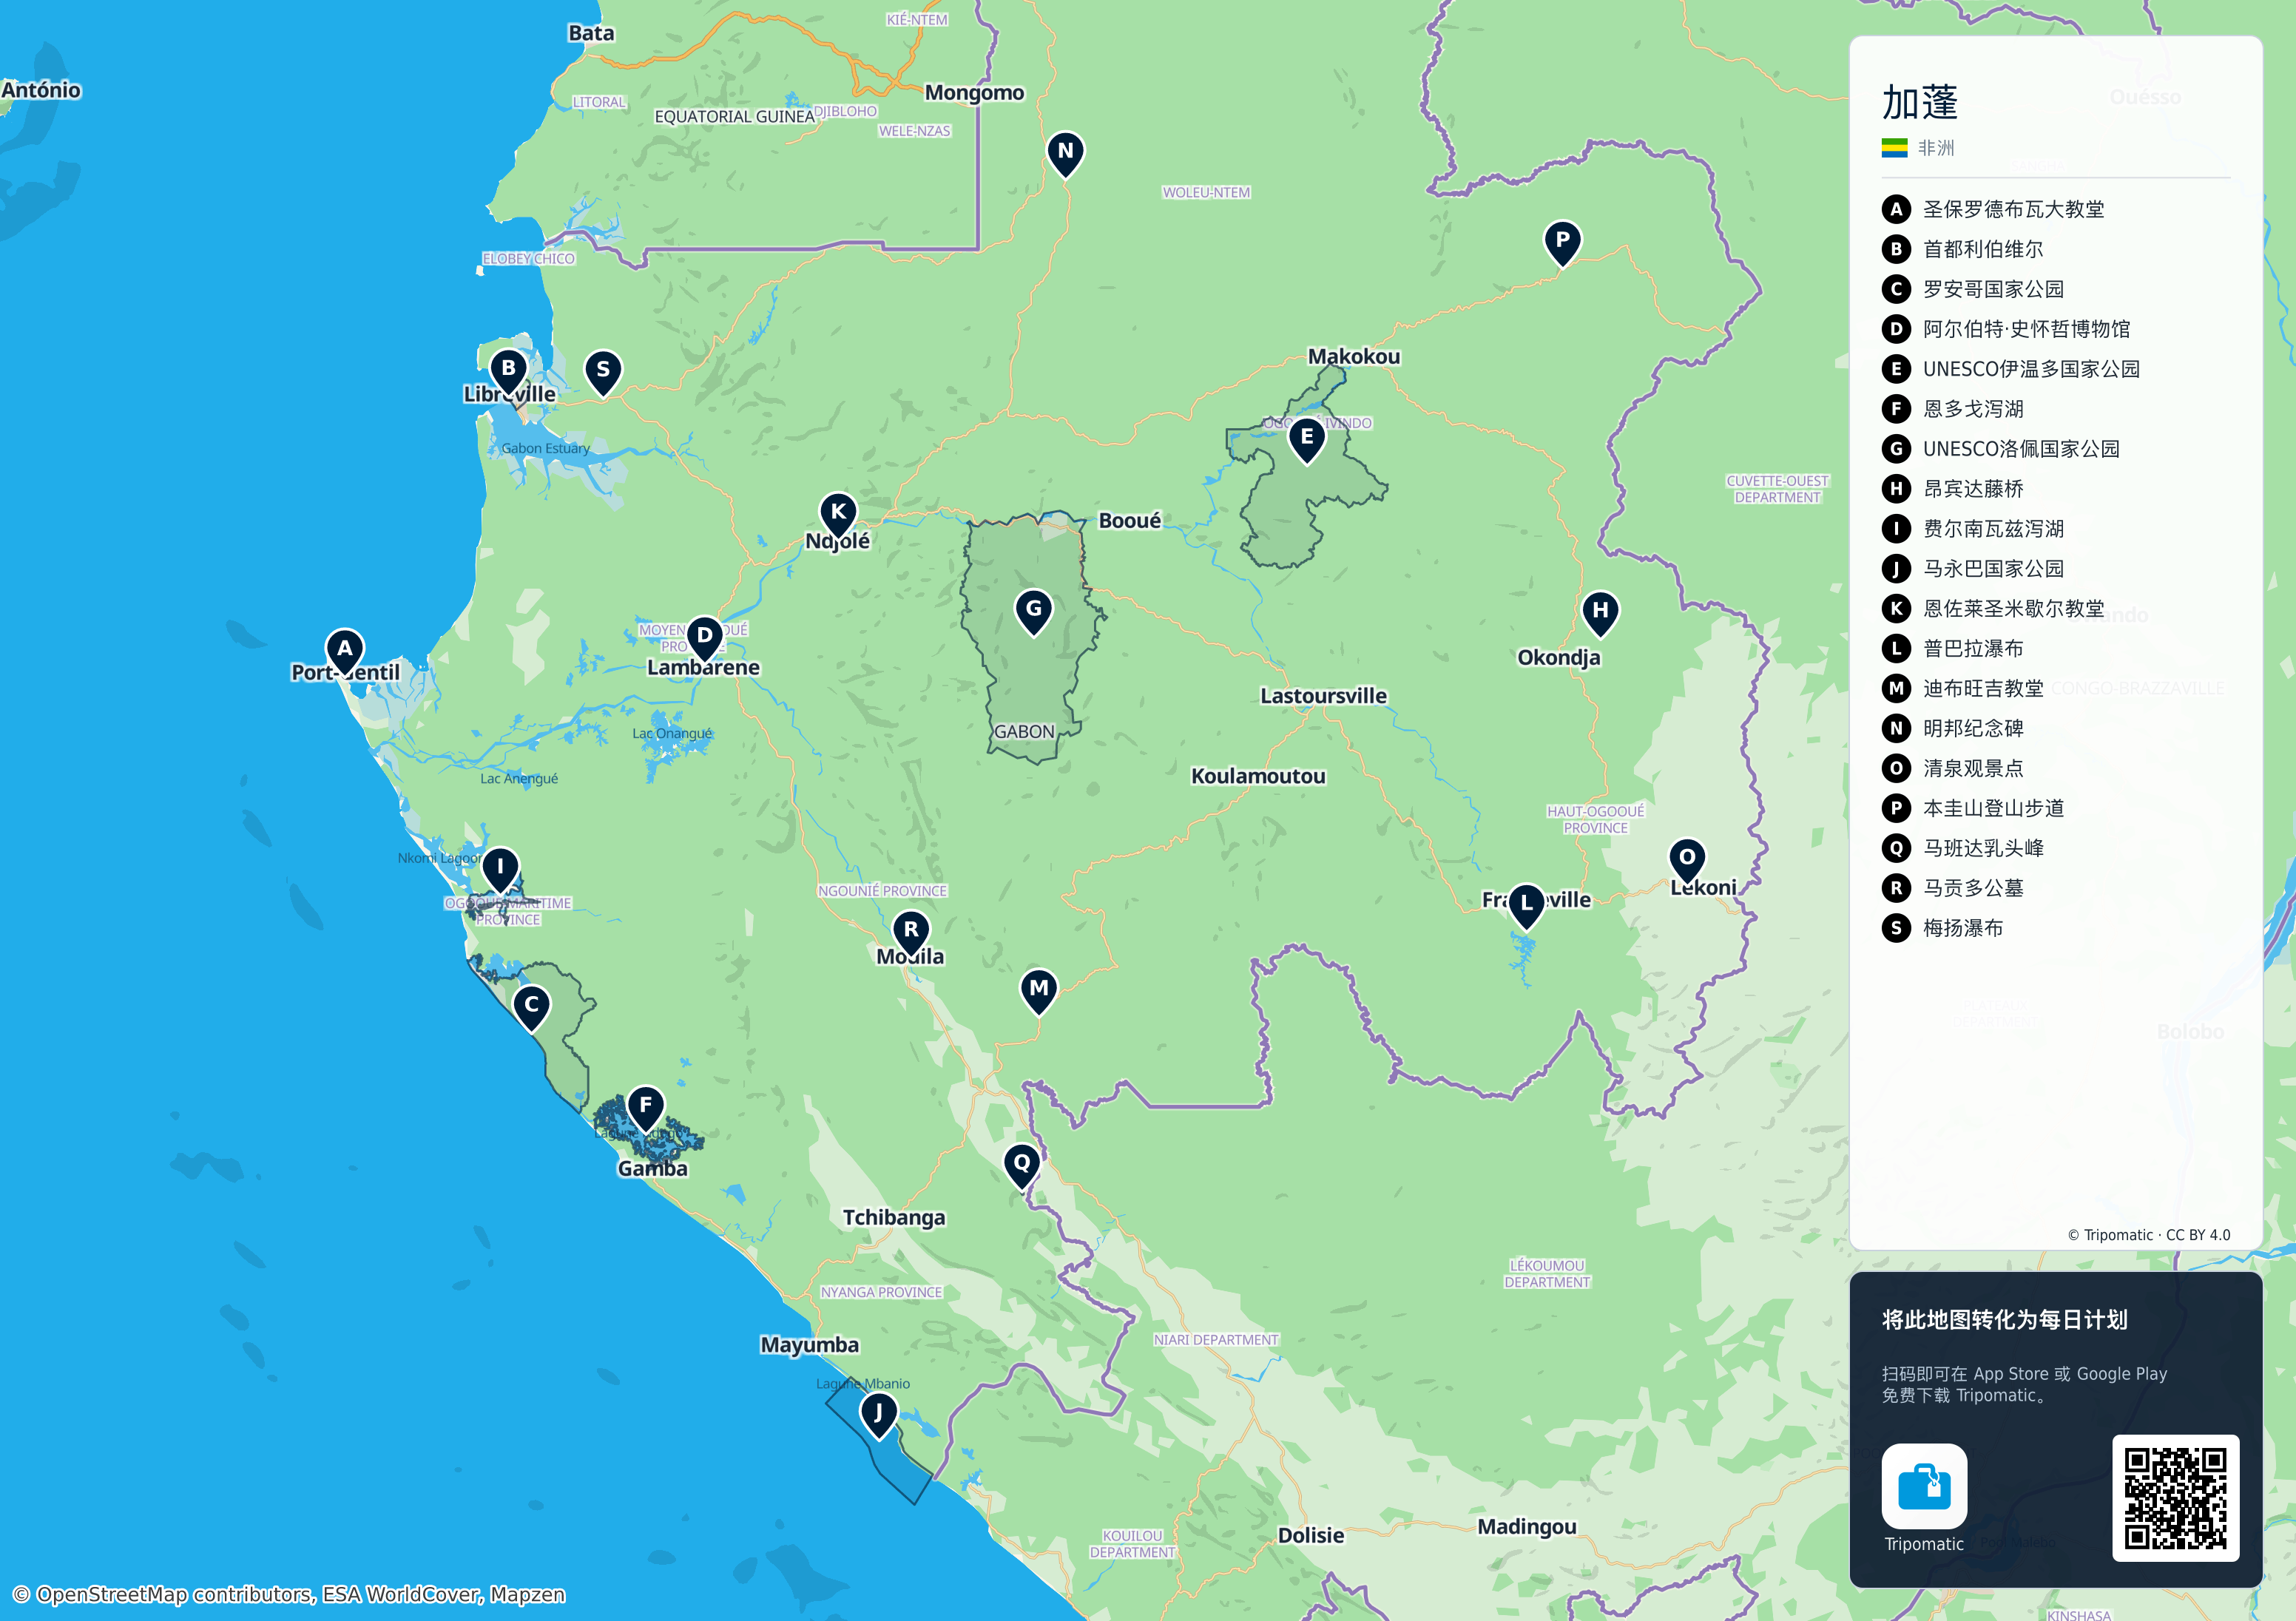This screenshot has width=2296, height=1621.
Task: Click the Koulamoutou city label
Action: pyautogui.click(x=1258, y=776)
